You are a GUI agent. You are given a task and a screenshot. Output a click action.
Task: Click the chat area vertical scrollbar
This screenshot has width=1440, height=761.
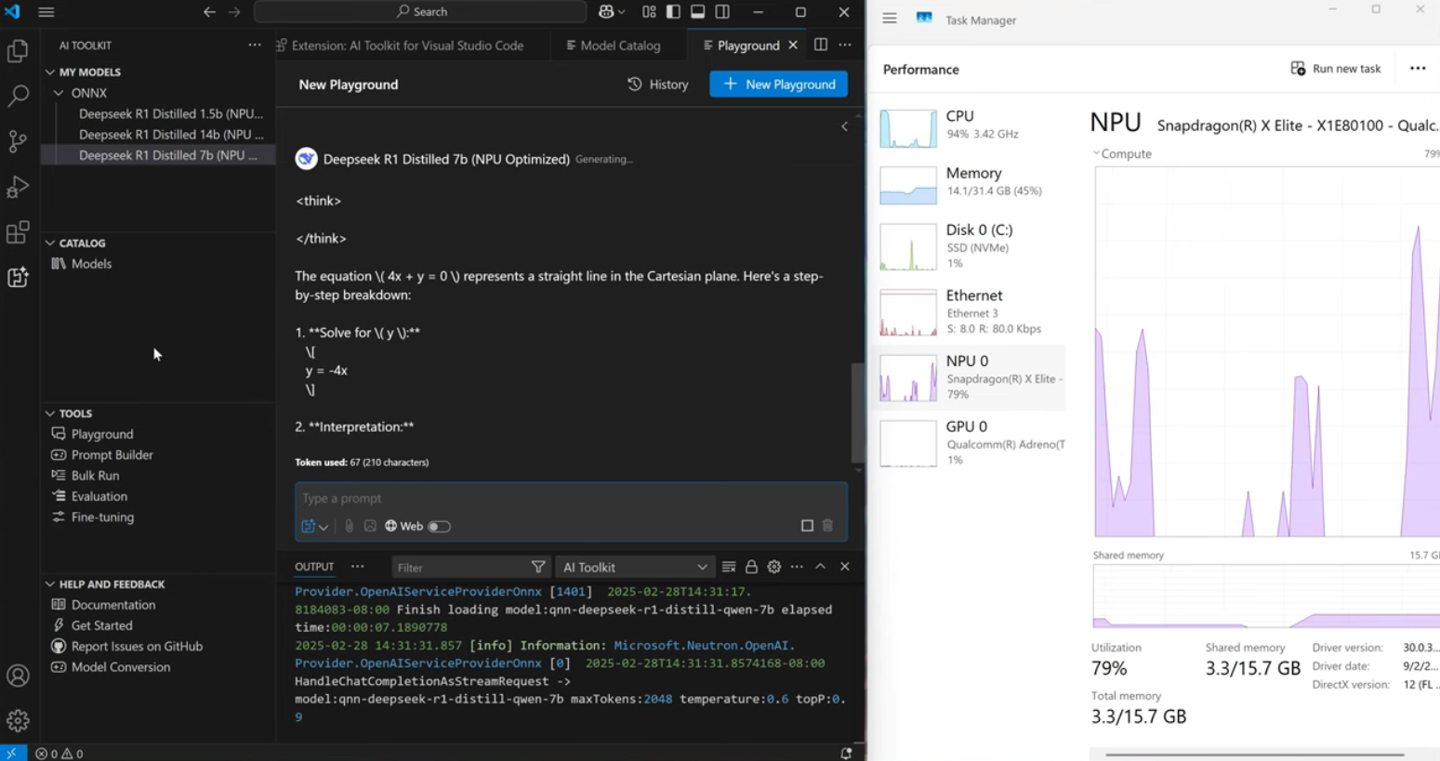(x=857, y=410)
